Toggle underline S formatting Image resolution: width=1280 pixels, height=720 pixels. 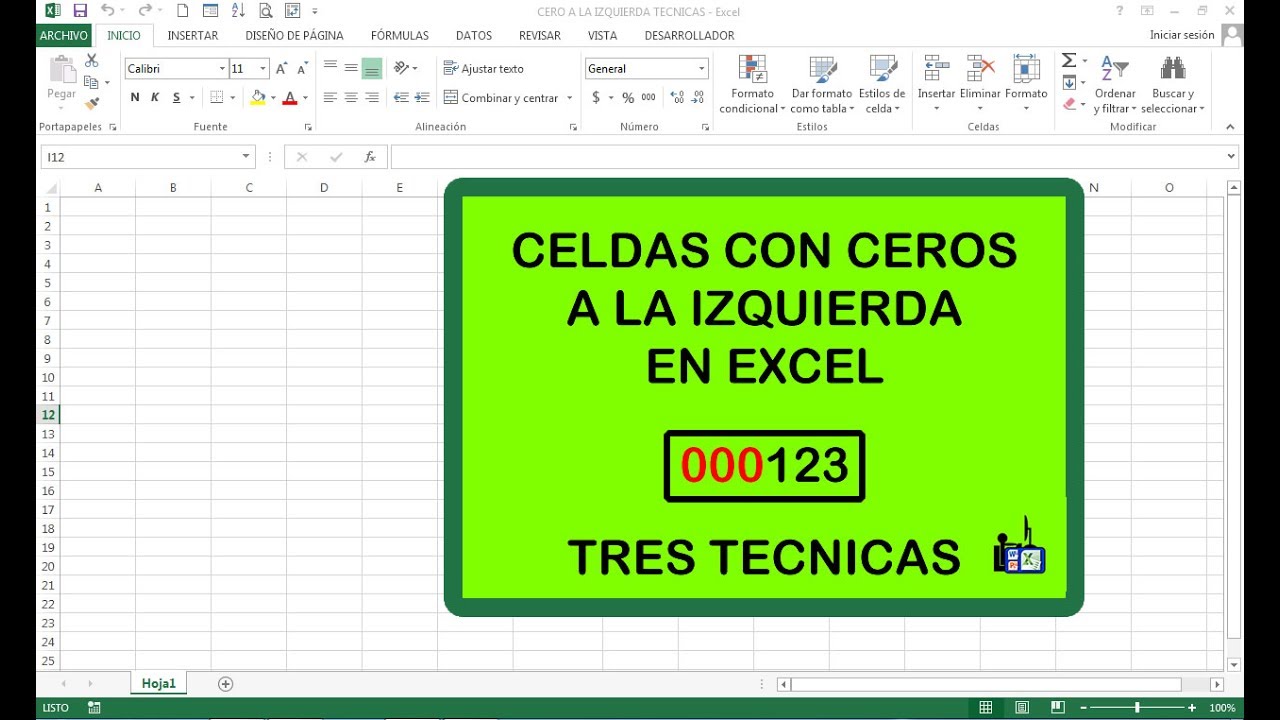coord(176,98)
